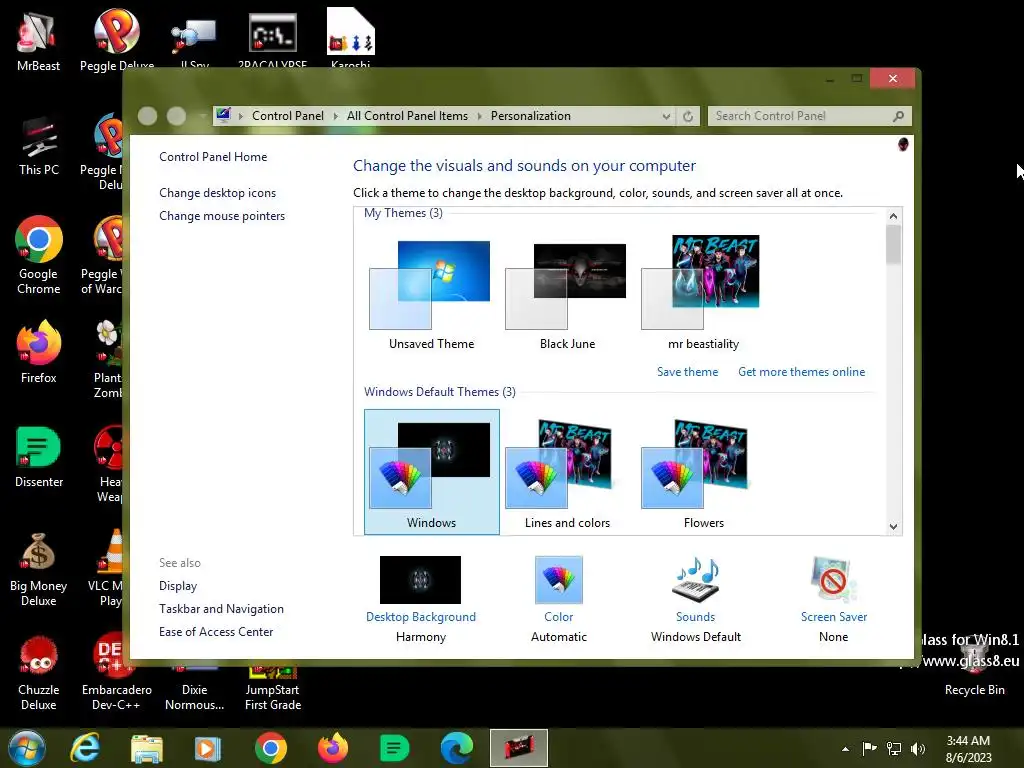Open the Screen Saver settings icon
This screenshot has width=1024, height=768.
coord(833,579)
